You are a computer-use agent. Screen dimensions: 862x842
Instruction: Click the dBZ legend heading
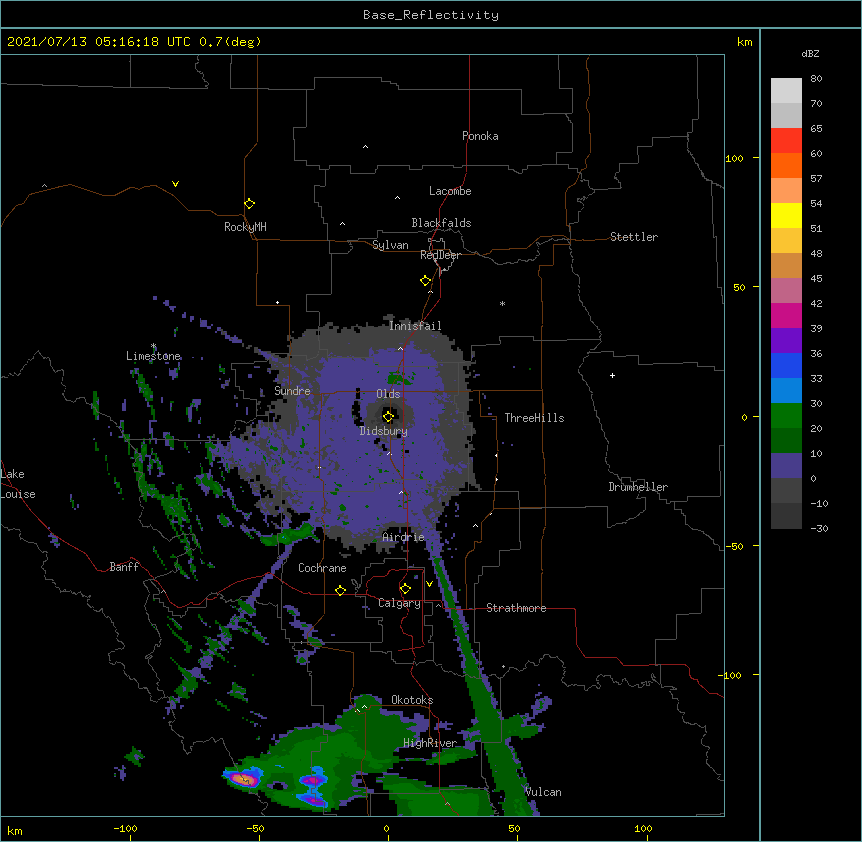pyautogui.click(x=810, y=53)
